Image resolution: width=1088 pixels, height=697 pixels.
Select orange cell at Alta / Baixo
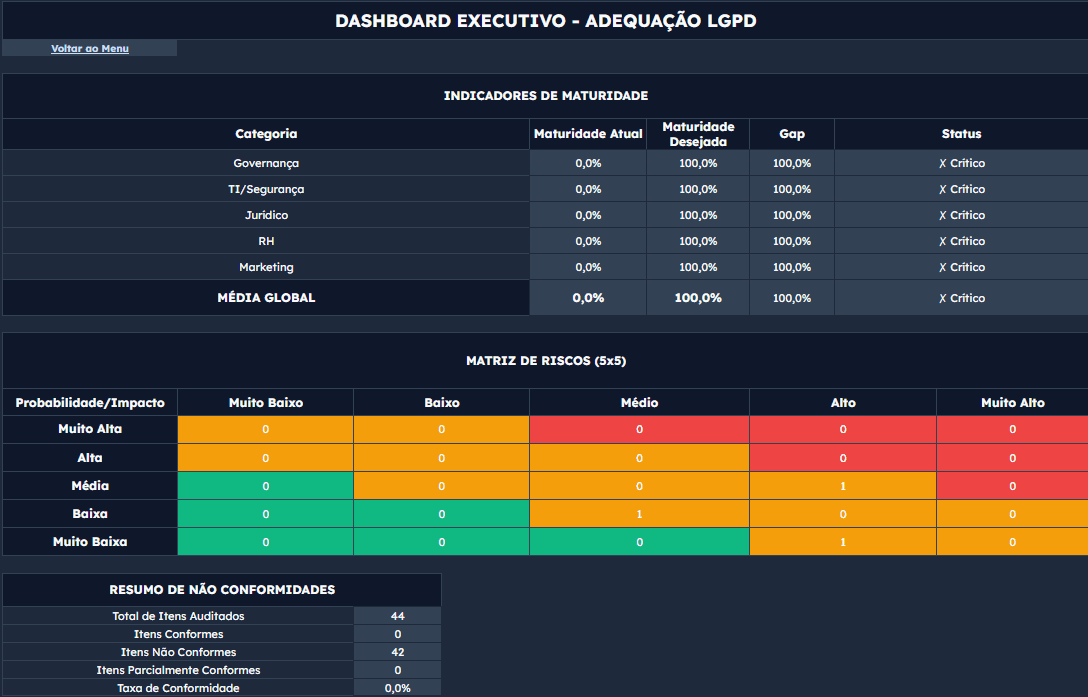[441, 458]
